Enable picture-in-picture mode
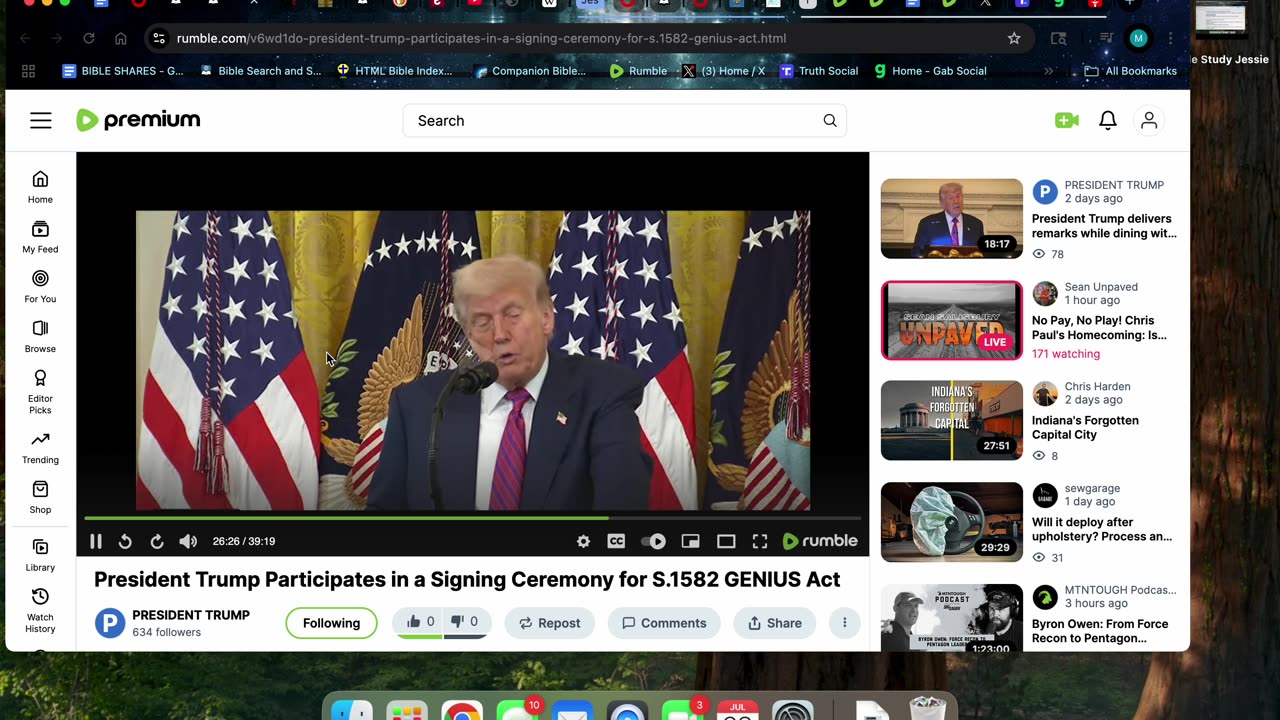Screen dimensions: 1280x720 pos(690,541)
